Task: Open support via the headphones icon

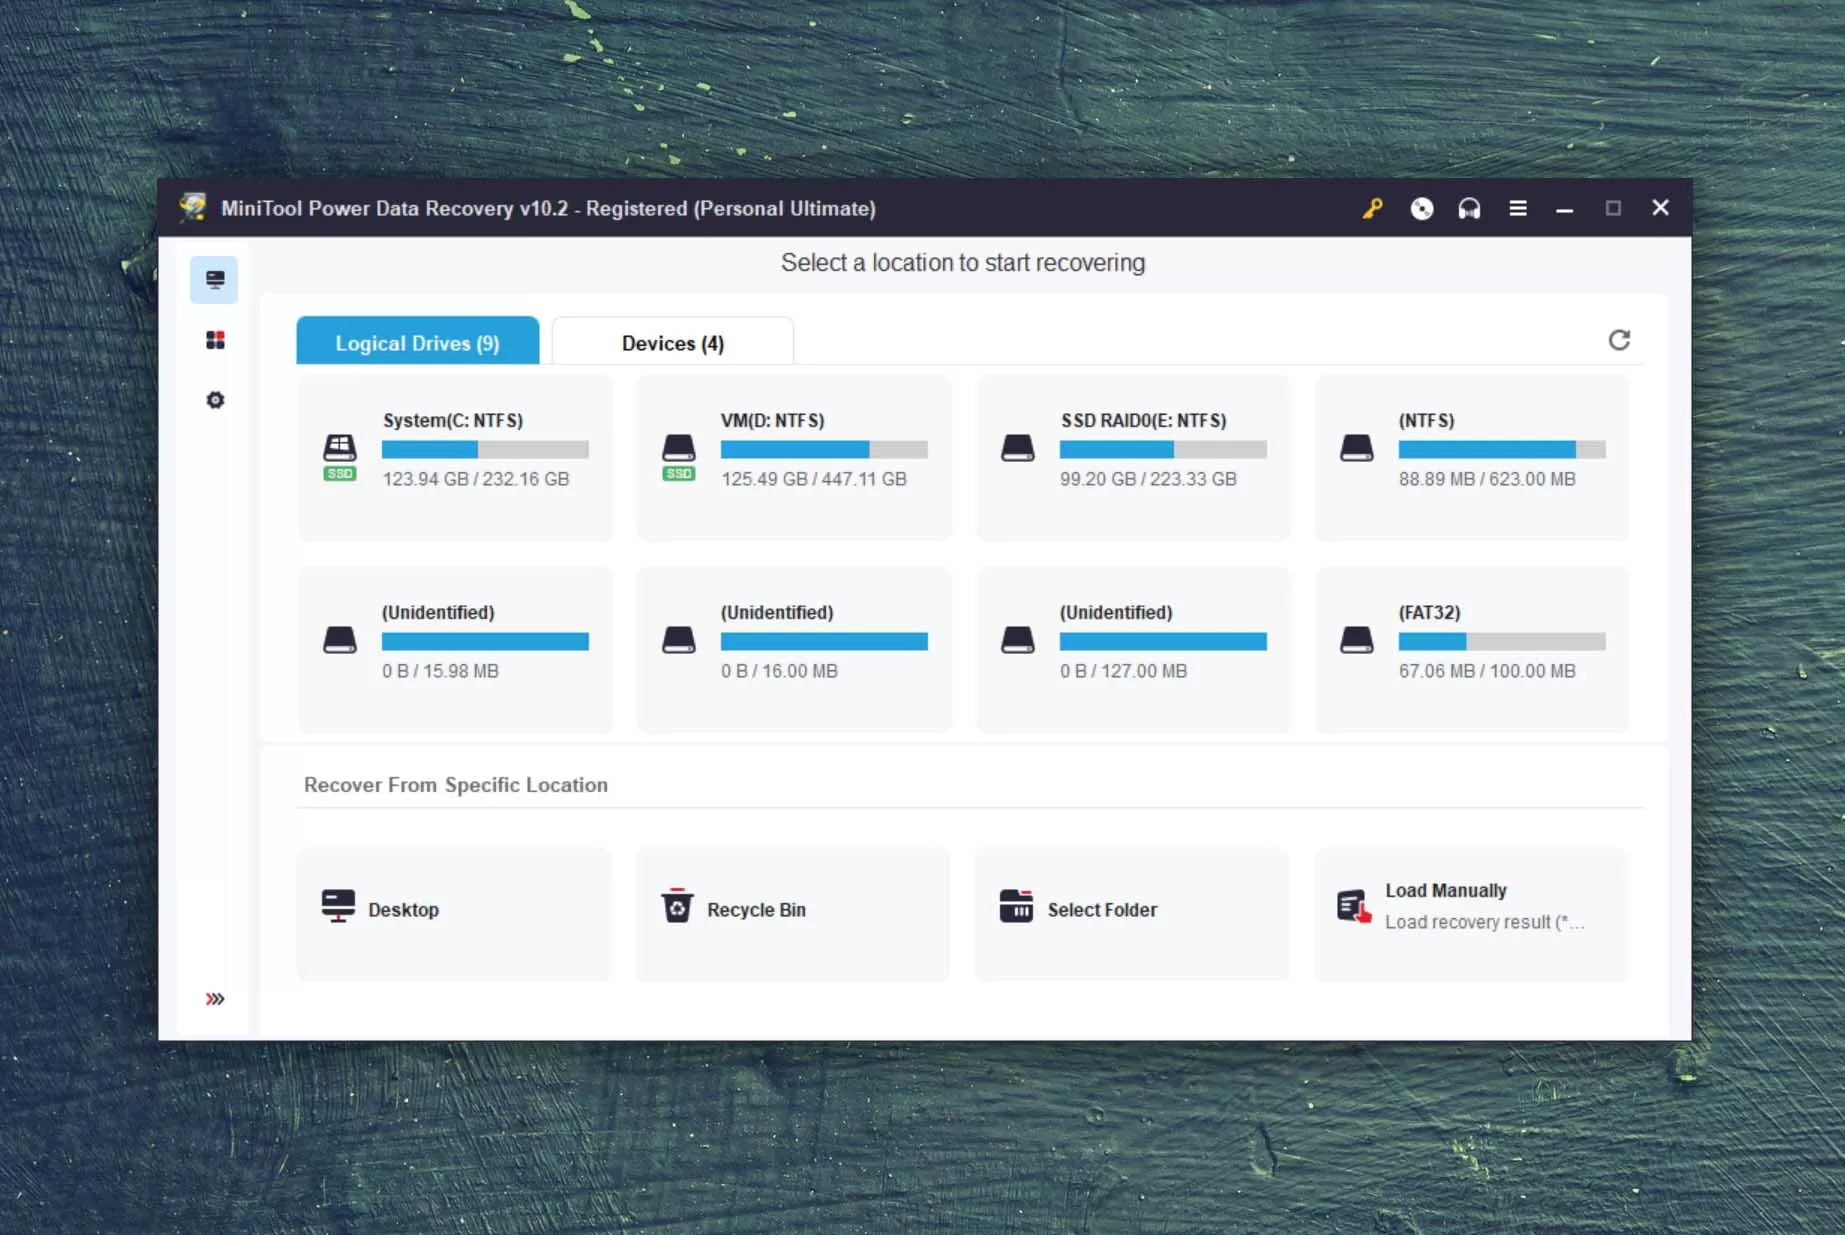Action: [1469, 208]
